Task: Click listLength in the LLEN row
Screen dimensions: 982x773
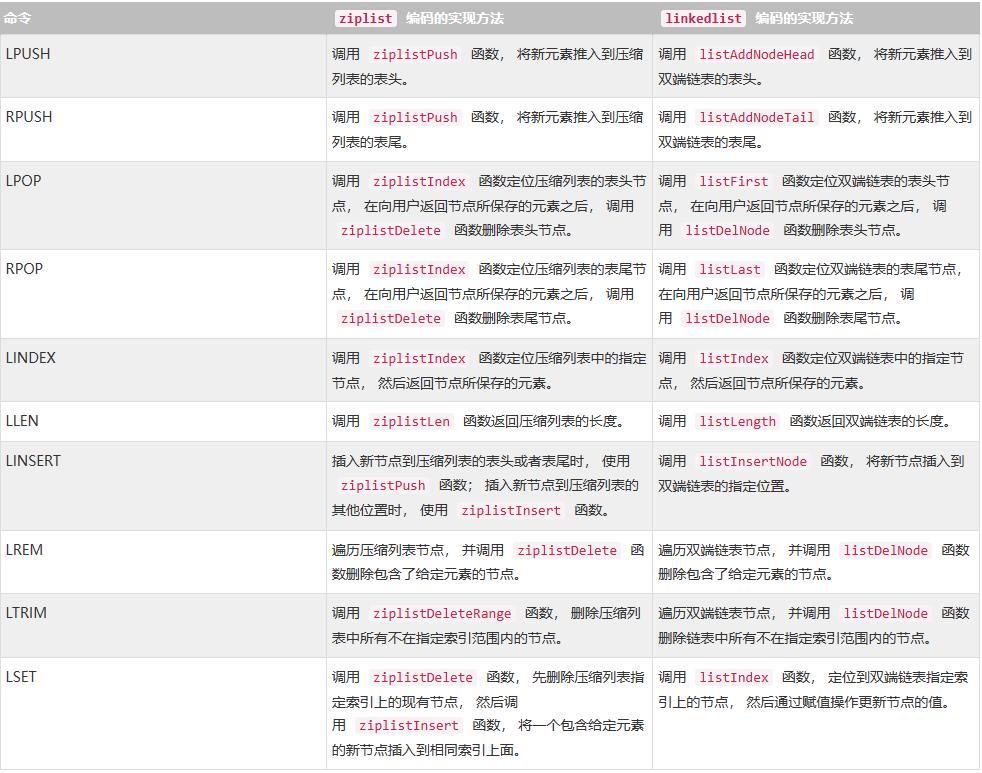Action: point(737,422)
